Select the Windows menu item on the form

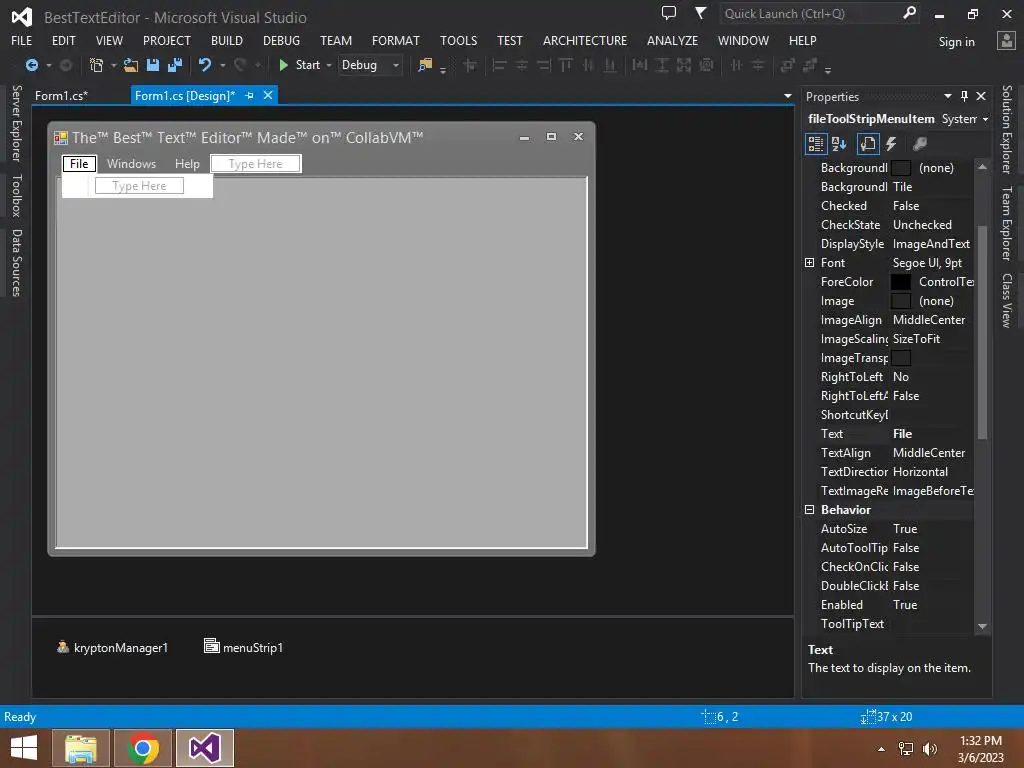(131, 163)
